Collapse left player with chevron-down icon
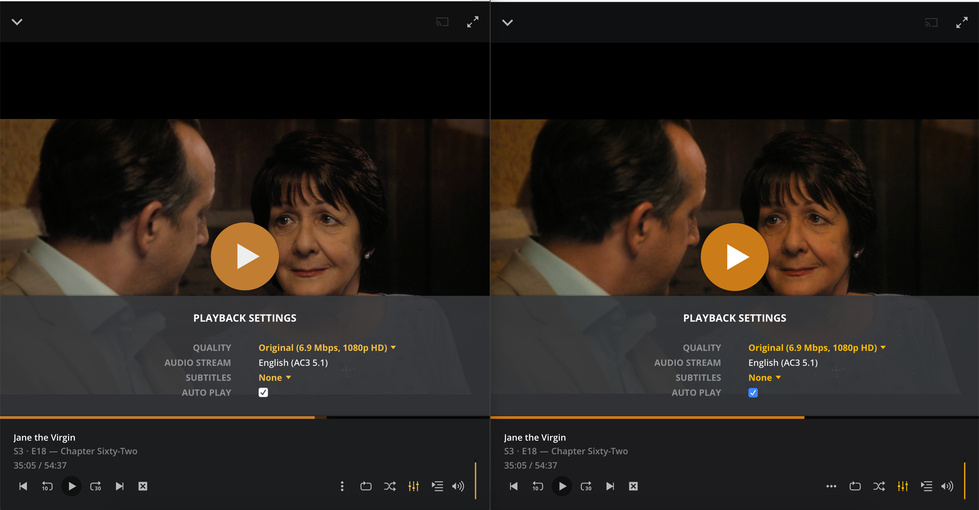 [17, 22]
